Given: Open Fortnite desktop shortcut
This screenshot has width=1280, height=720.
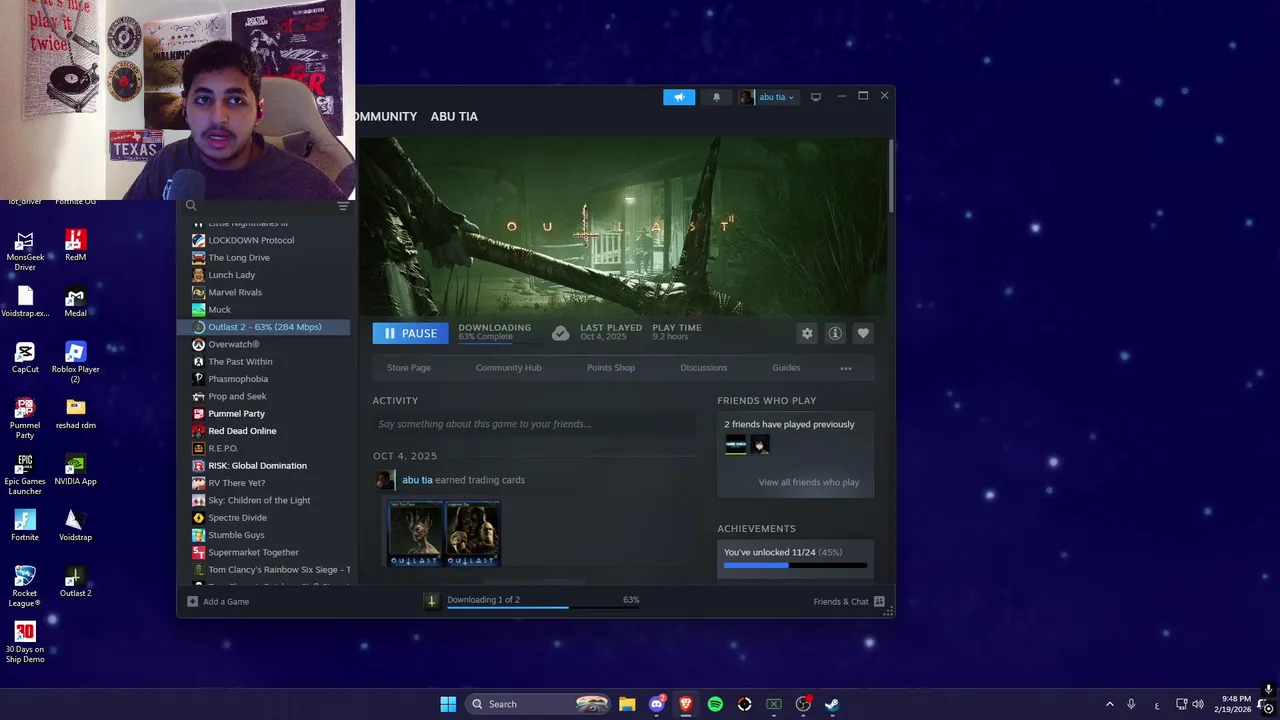Looking at the screenshot, I should click(x=25, y=525).
